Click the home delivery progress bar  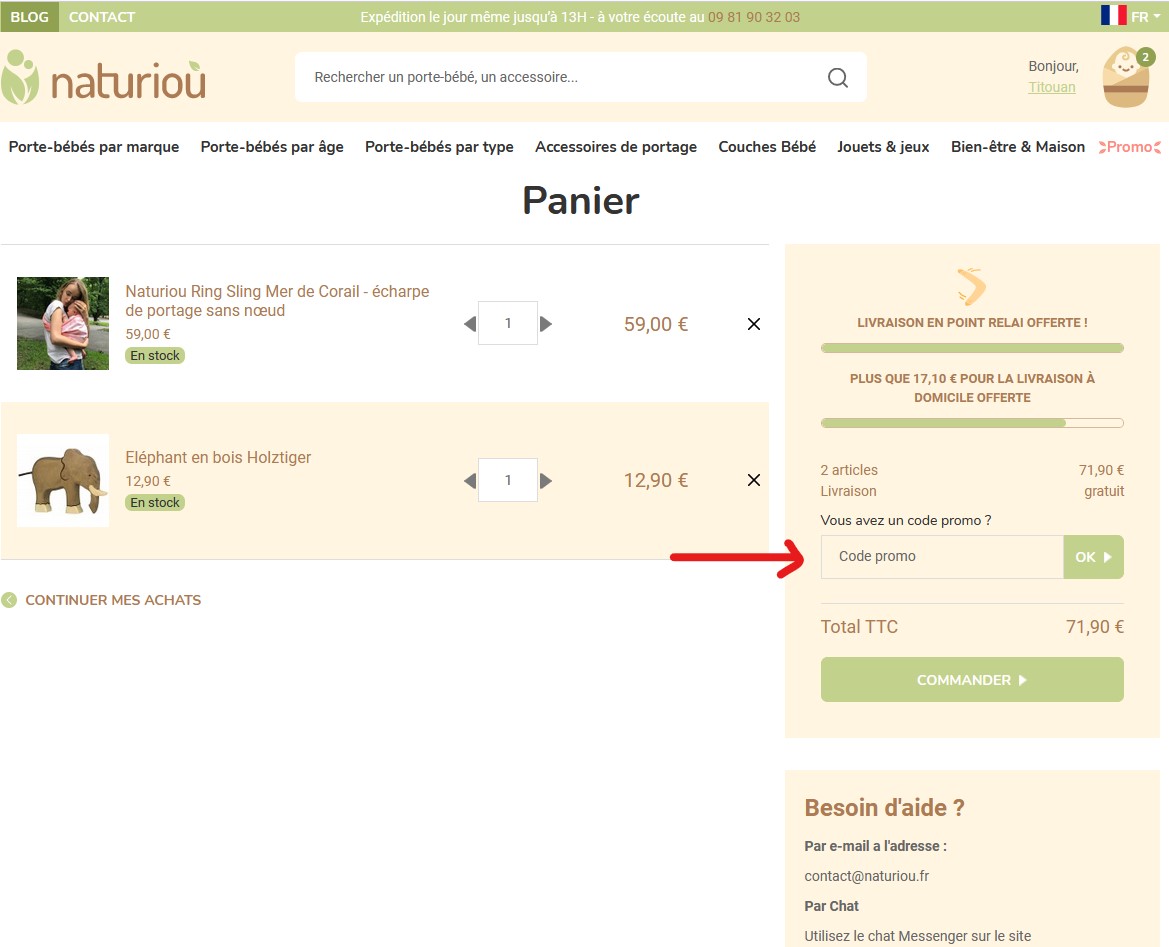point(972,423)
